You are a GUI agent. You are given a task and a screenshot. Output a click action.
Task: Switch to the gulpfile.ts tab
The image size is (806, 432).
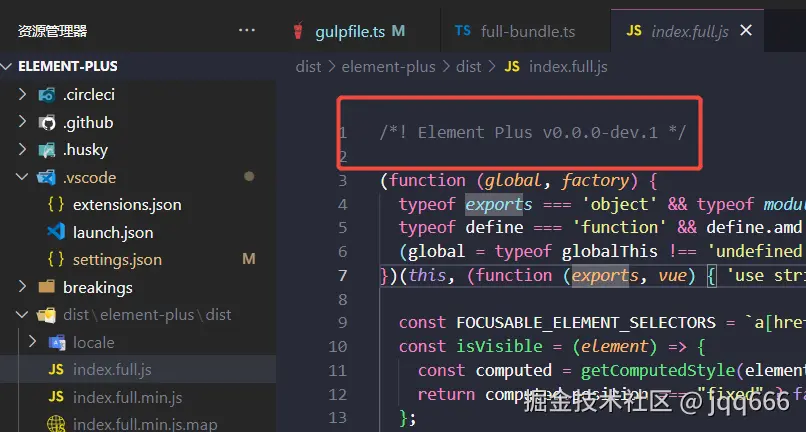point(358,31)
